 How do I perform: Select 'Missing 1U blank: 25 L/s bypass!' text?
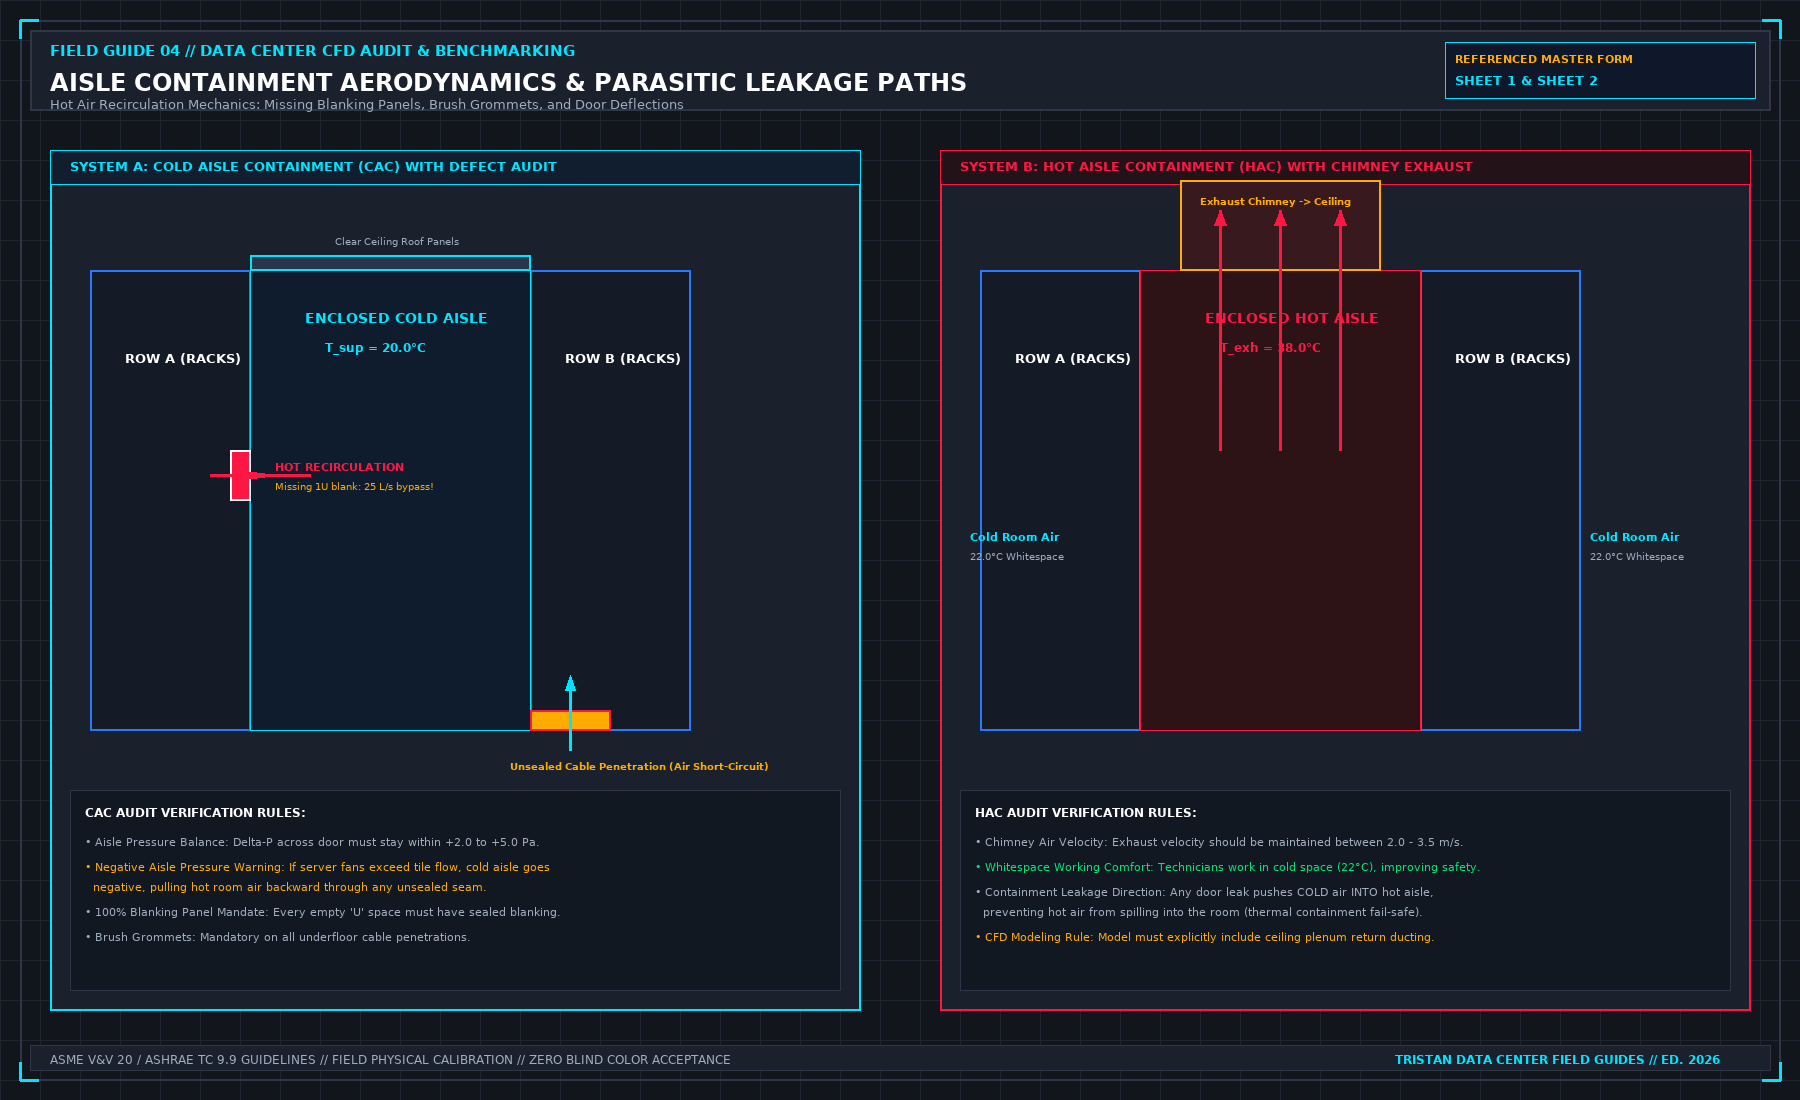[354, 487]
